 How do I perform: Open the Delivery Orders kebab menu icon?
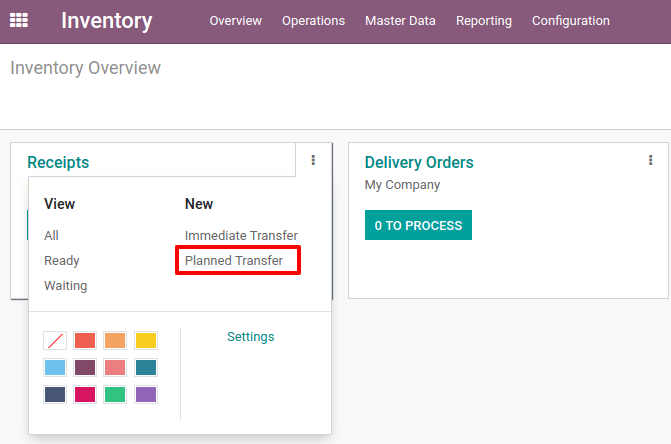tap(650, 160)
